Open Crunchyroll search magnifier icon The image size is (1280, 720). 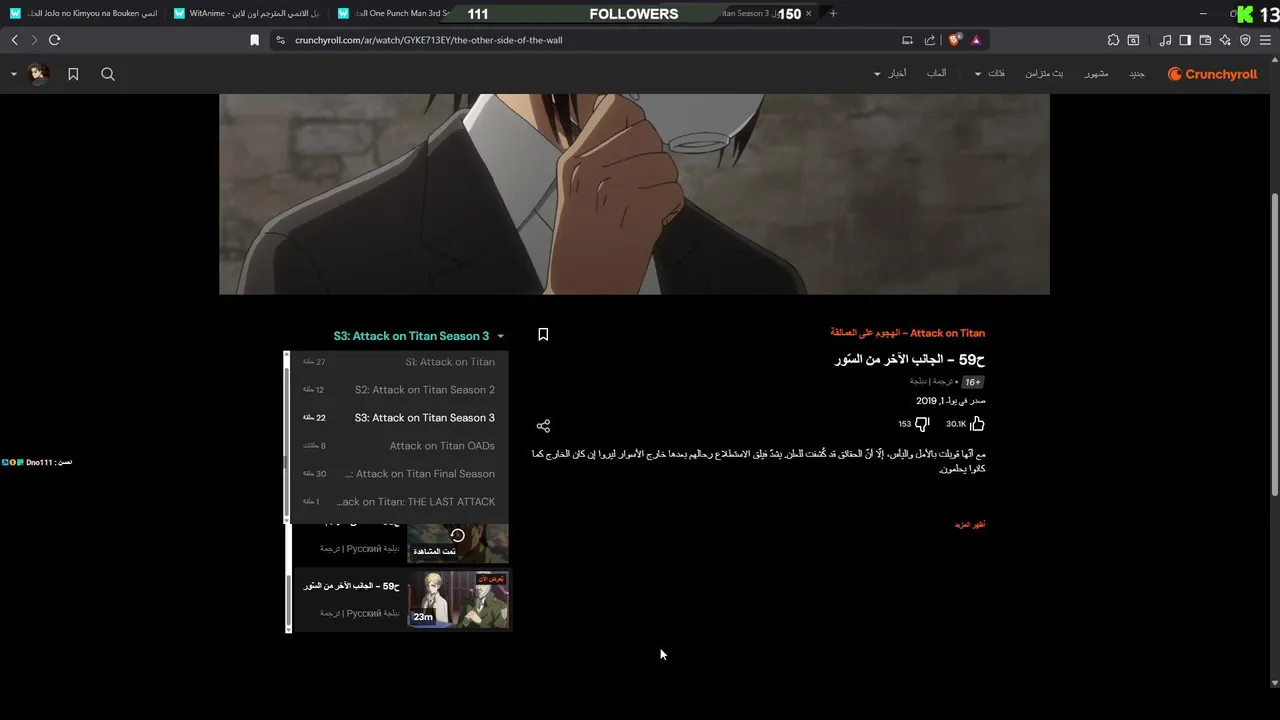coord(108,74)
